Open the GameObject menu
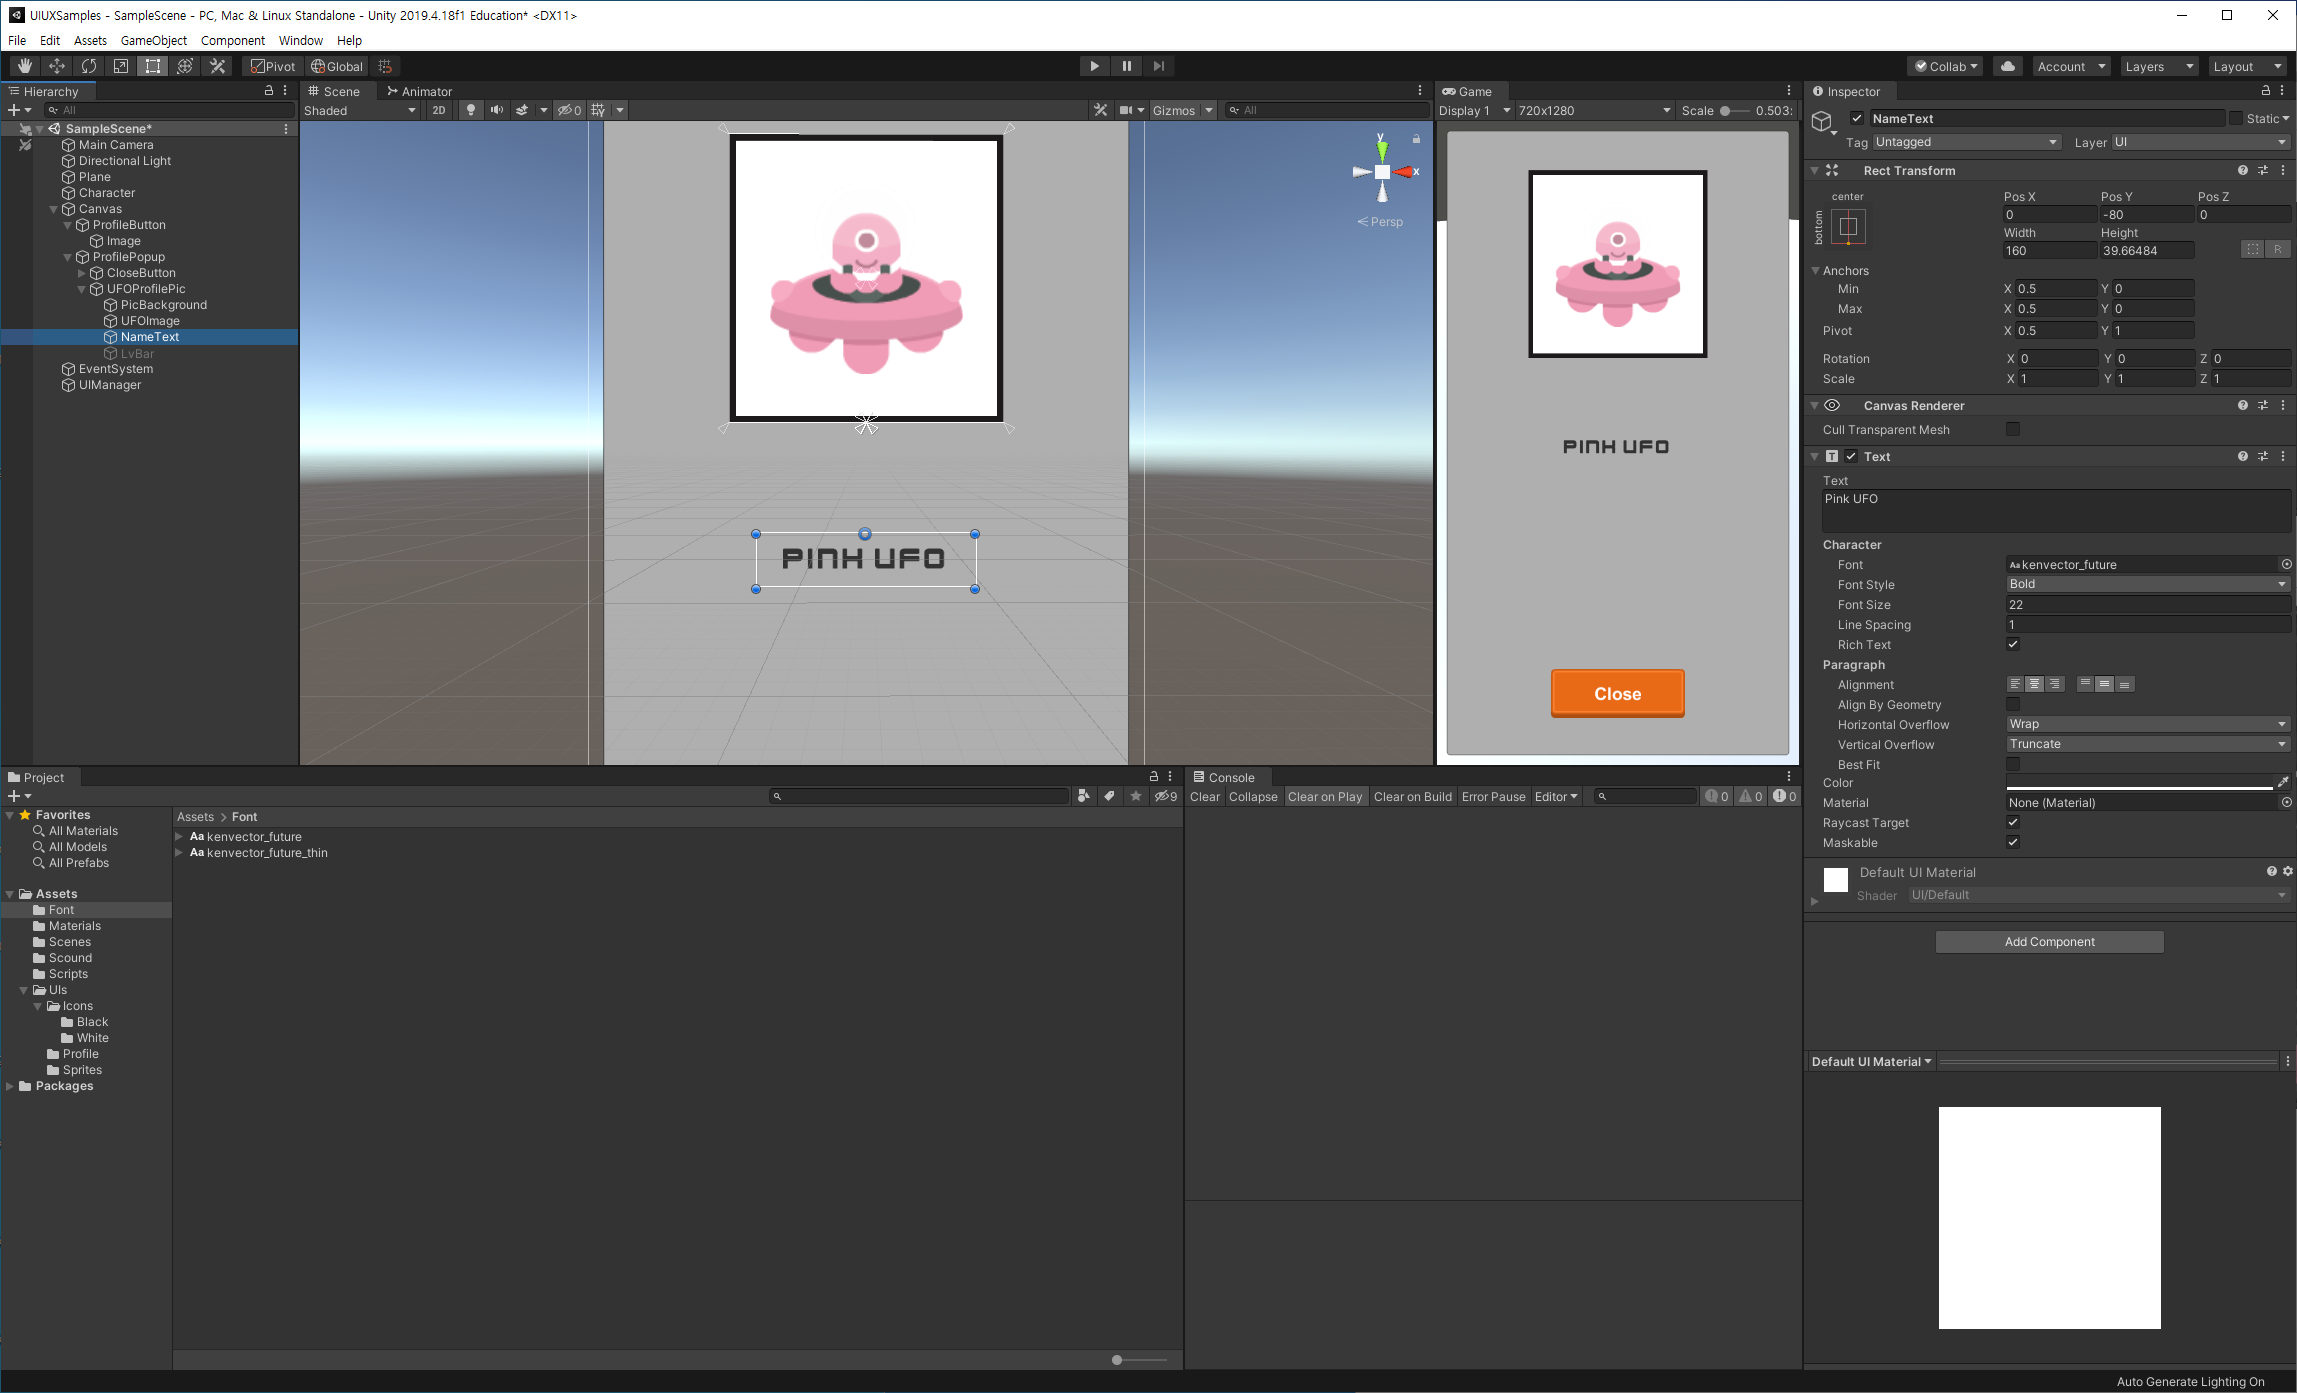Viewport: 2297px width, 1393px height. pyautogui.click(x=153, y=40)
